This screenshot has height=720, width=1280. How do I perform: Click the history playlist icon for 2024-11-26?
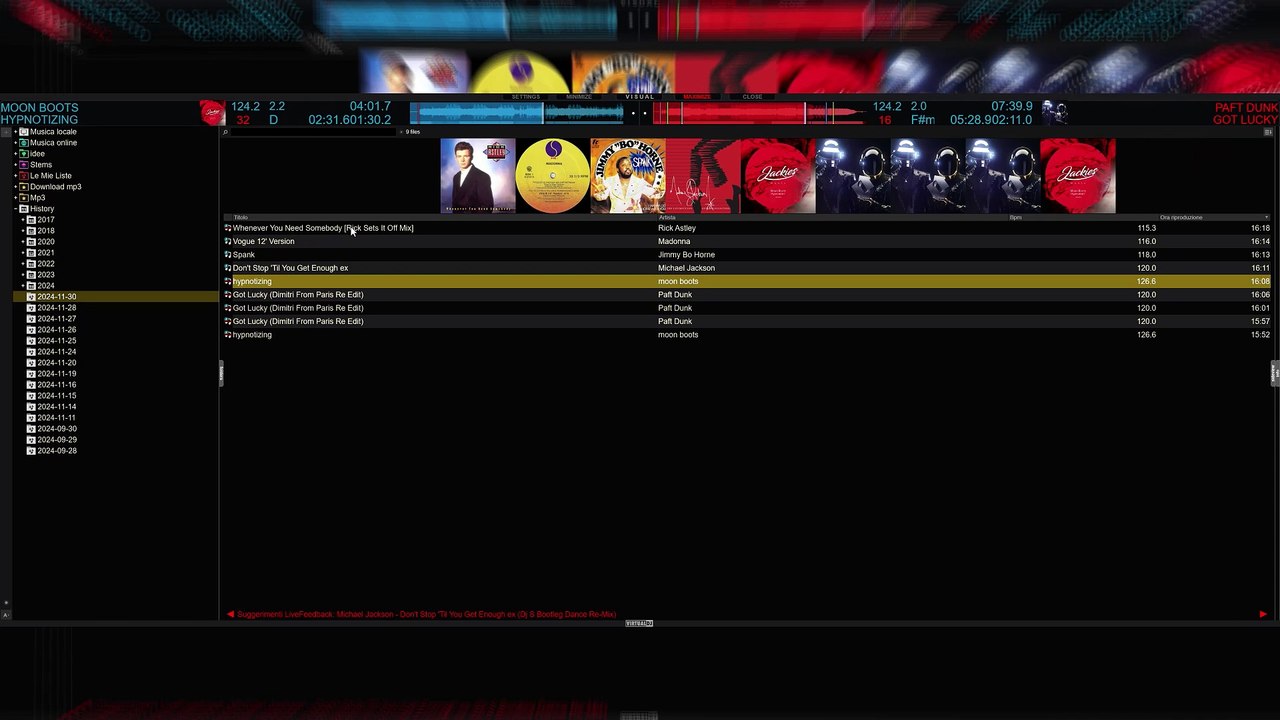pos(32,330)
